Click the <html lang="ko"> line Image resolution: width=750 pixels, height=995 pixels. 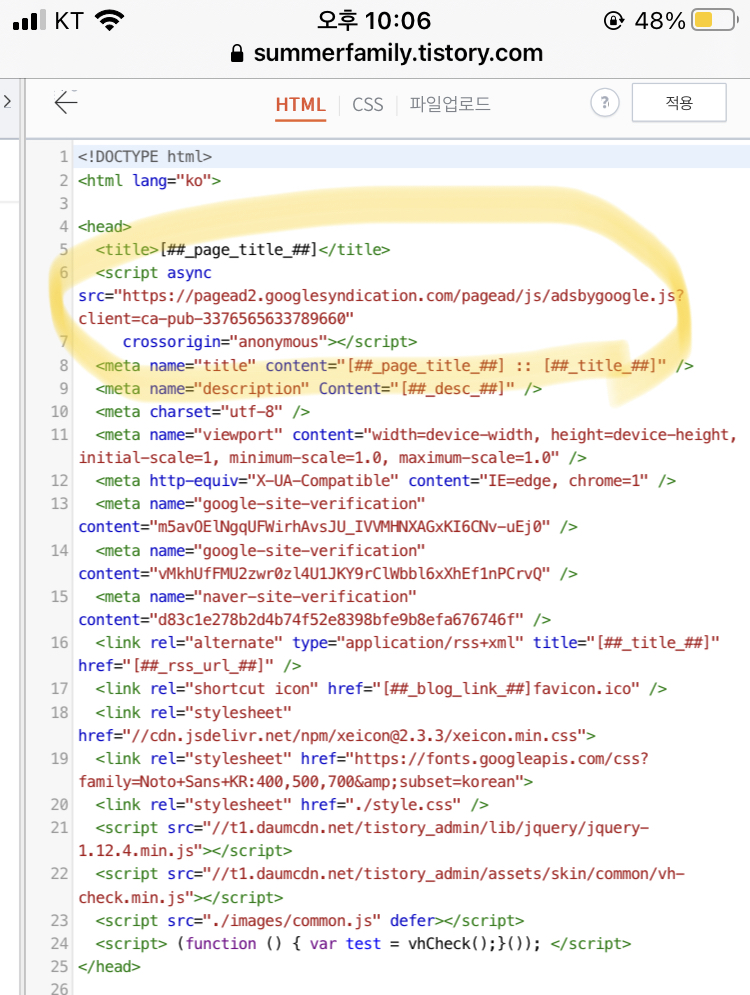tap(150, 181)
